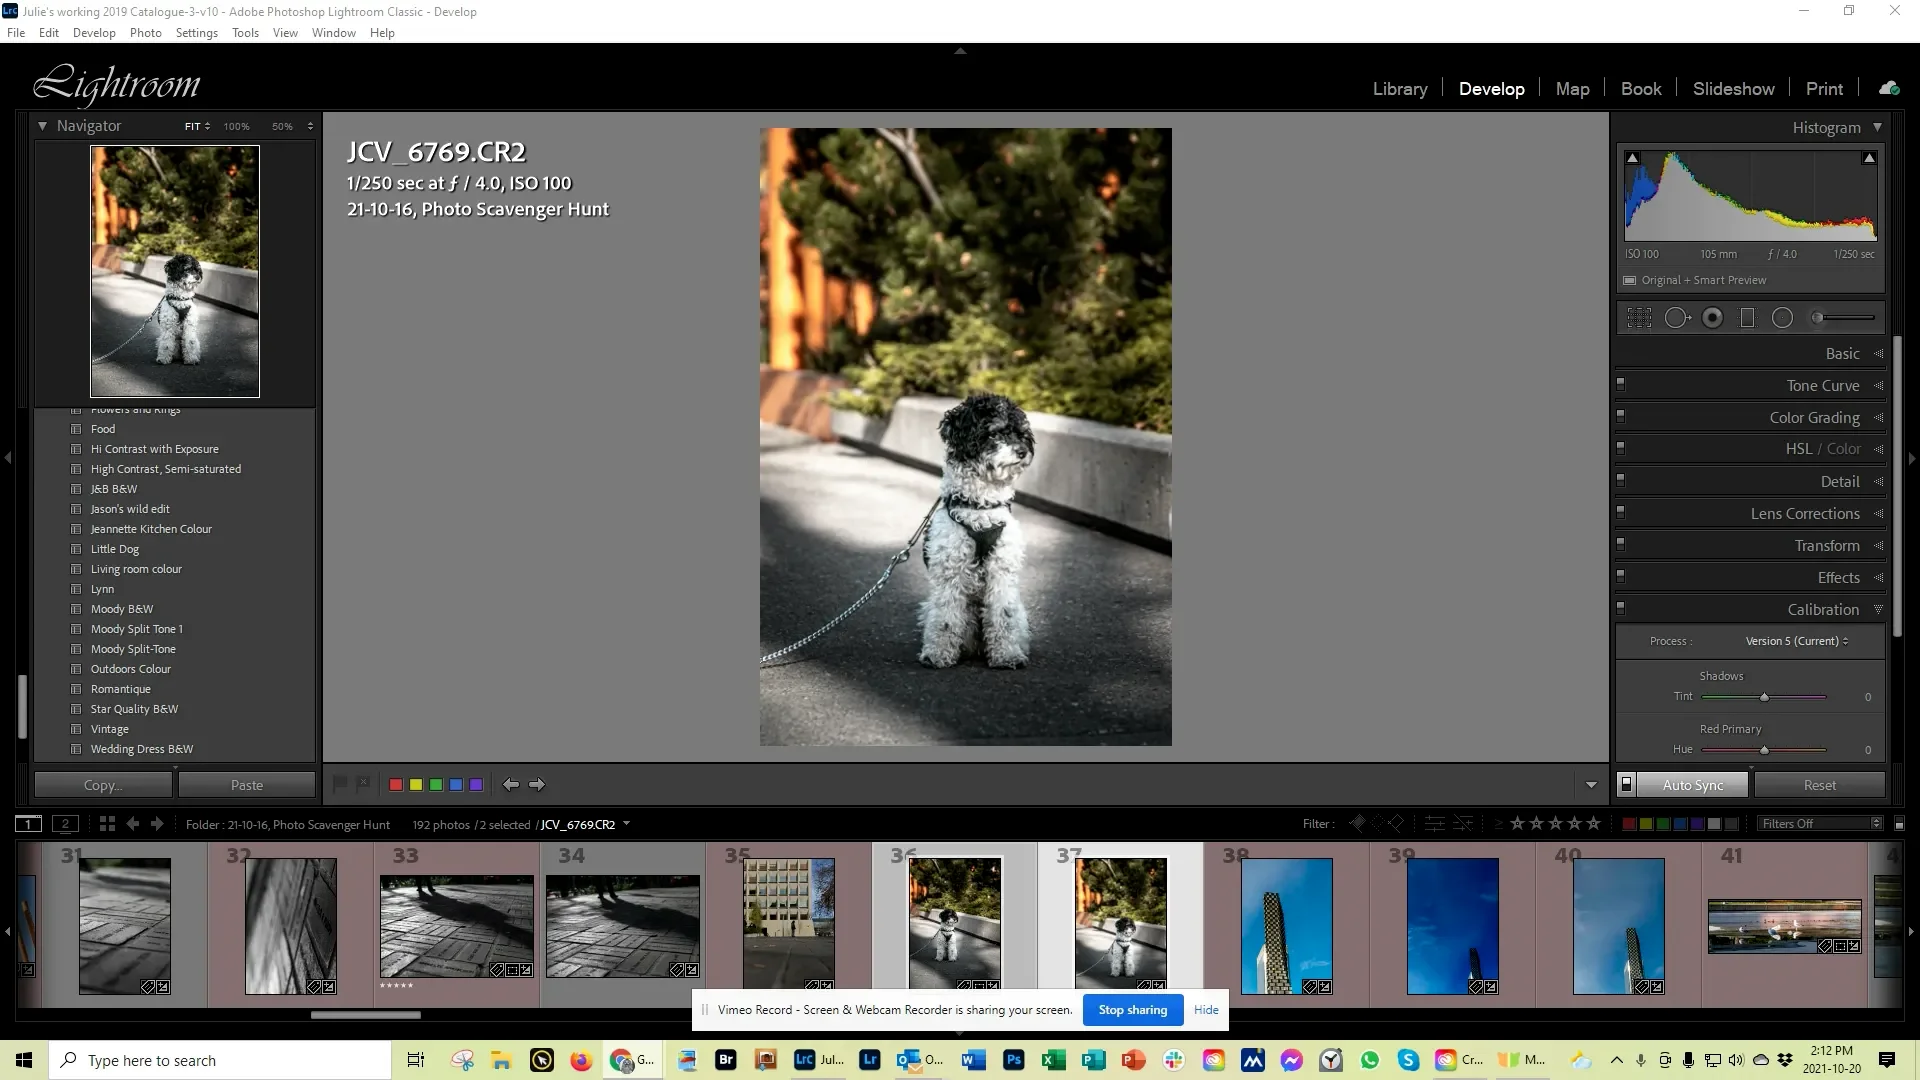The width and height of the screenshot is (1920, 1080).
Task: Open the Develop menu
Action: point(94,32)
